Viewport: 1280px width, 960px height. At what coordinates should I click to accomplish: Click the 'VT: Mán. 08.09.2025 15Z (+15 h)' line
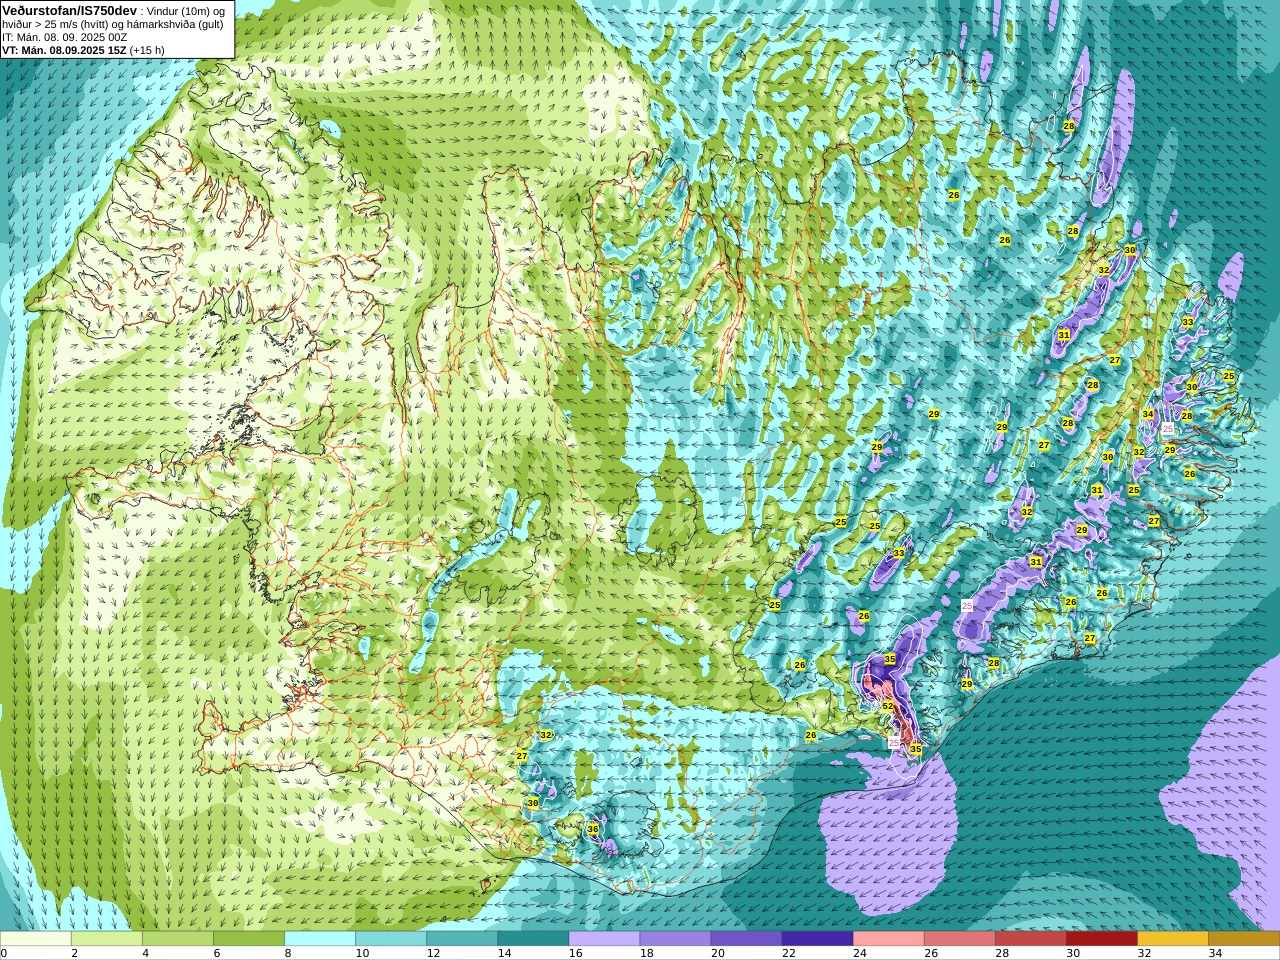click(x=83, y=50)
